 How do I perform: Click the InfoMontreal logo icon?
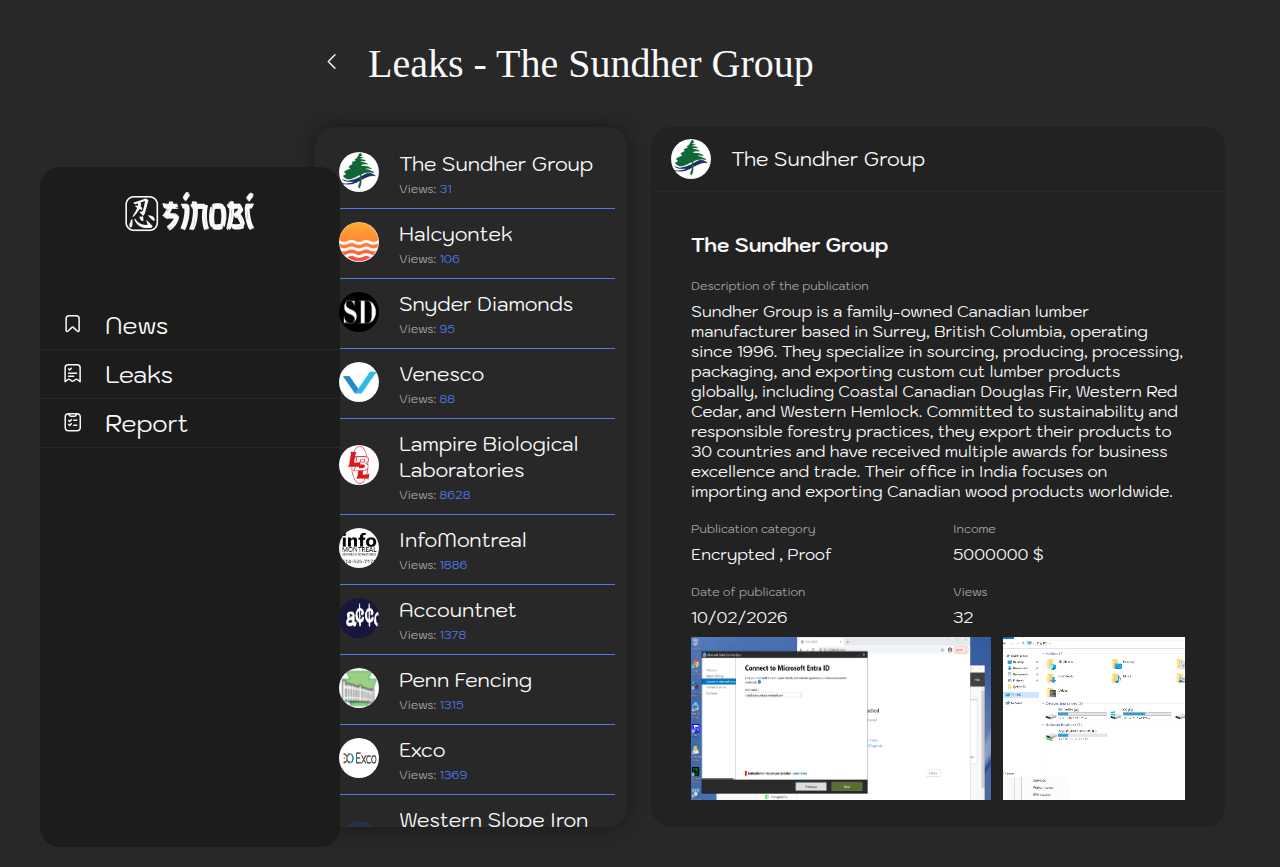tap(359, 548)
